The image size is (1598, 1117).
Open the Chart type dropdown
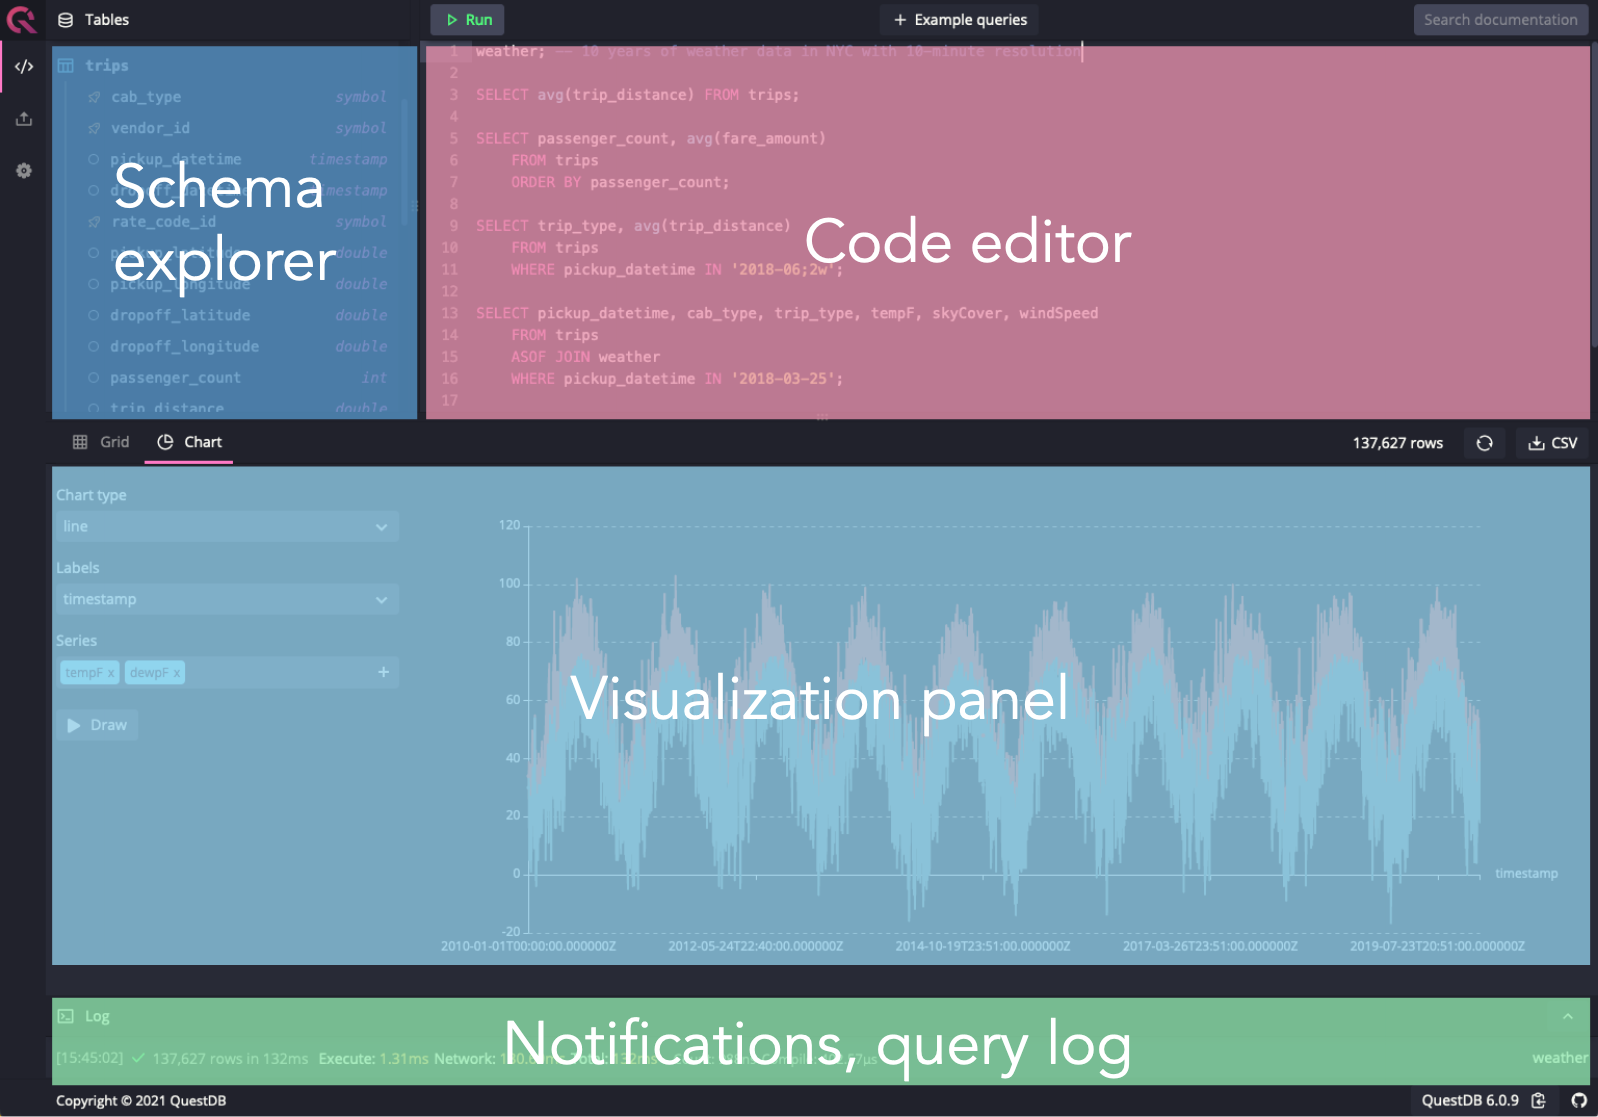click(226, 527)
